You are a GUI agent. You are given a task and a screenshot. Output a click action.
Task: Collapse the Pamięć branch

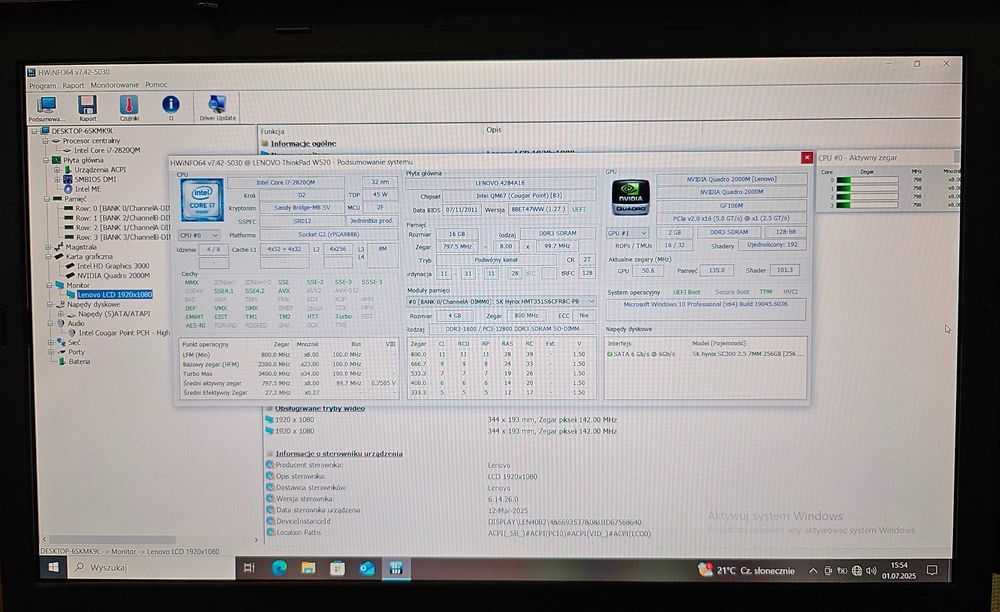pyautogui.click(x=47, y=199)
